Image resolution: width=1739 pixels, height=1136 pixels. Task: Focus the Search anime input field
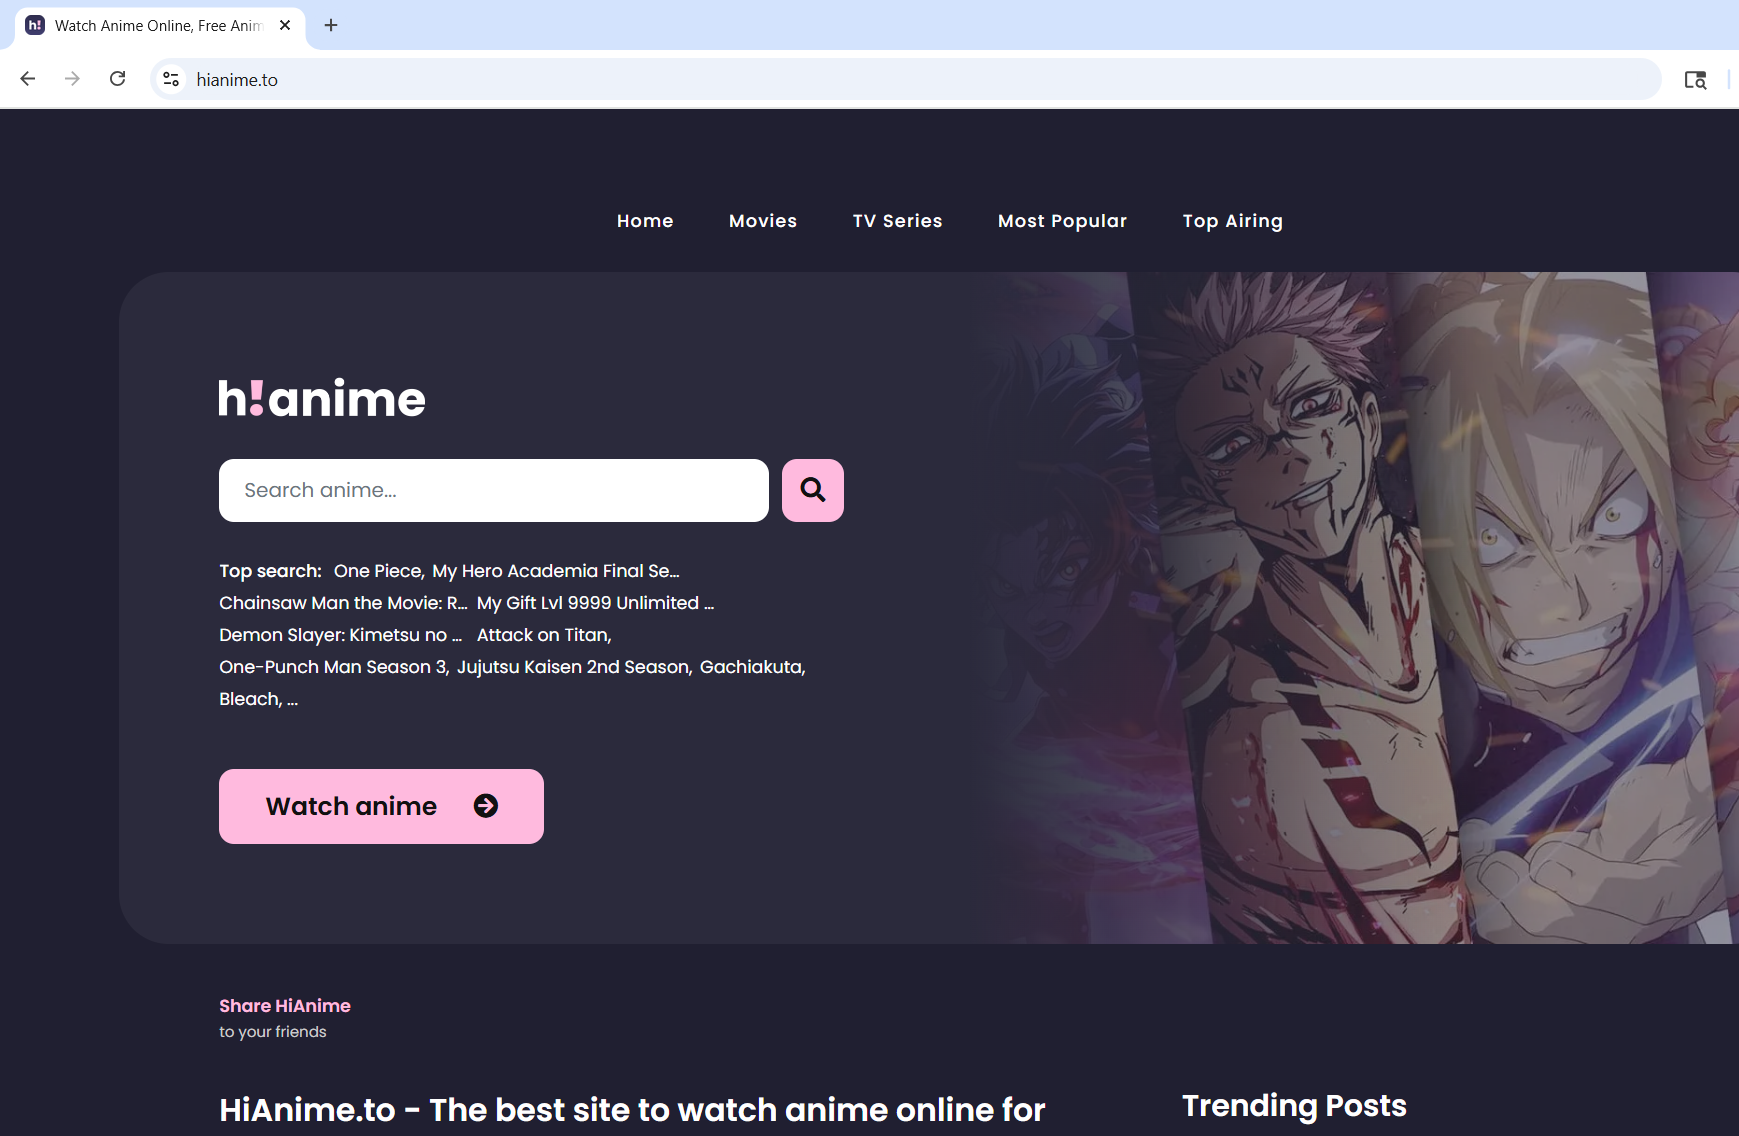tap(494, 490)
